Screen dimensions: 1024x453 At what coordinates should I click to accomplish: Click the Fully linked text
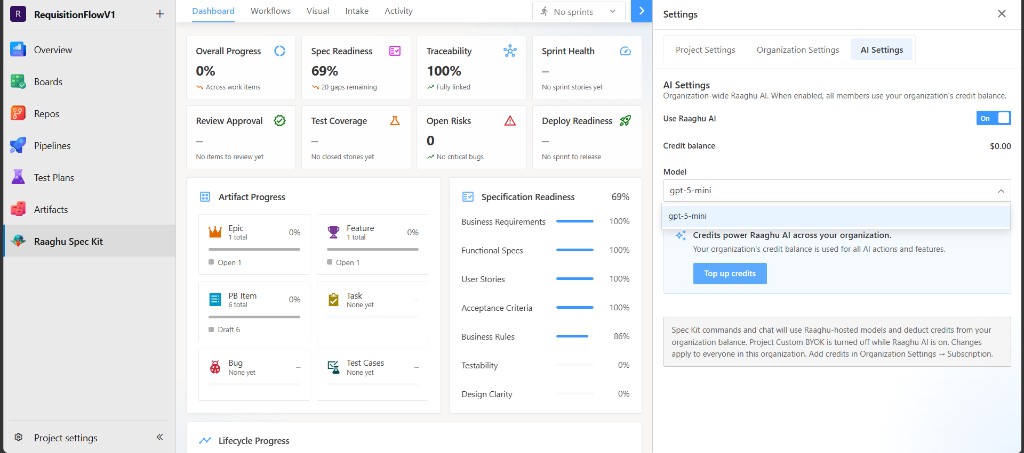pyautogui.click(x=453, y=87)
